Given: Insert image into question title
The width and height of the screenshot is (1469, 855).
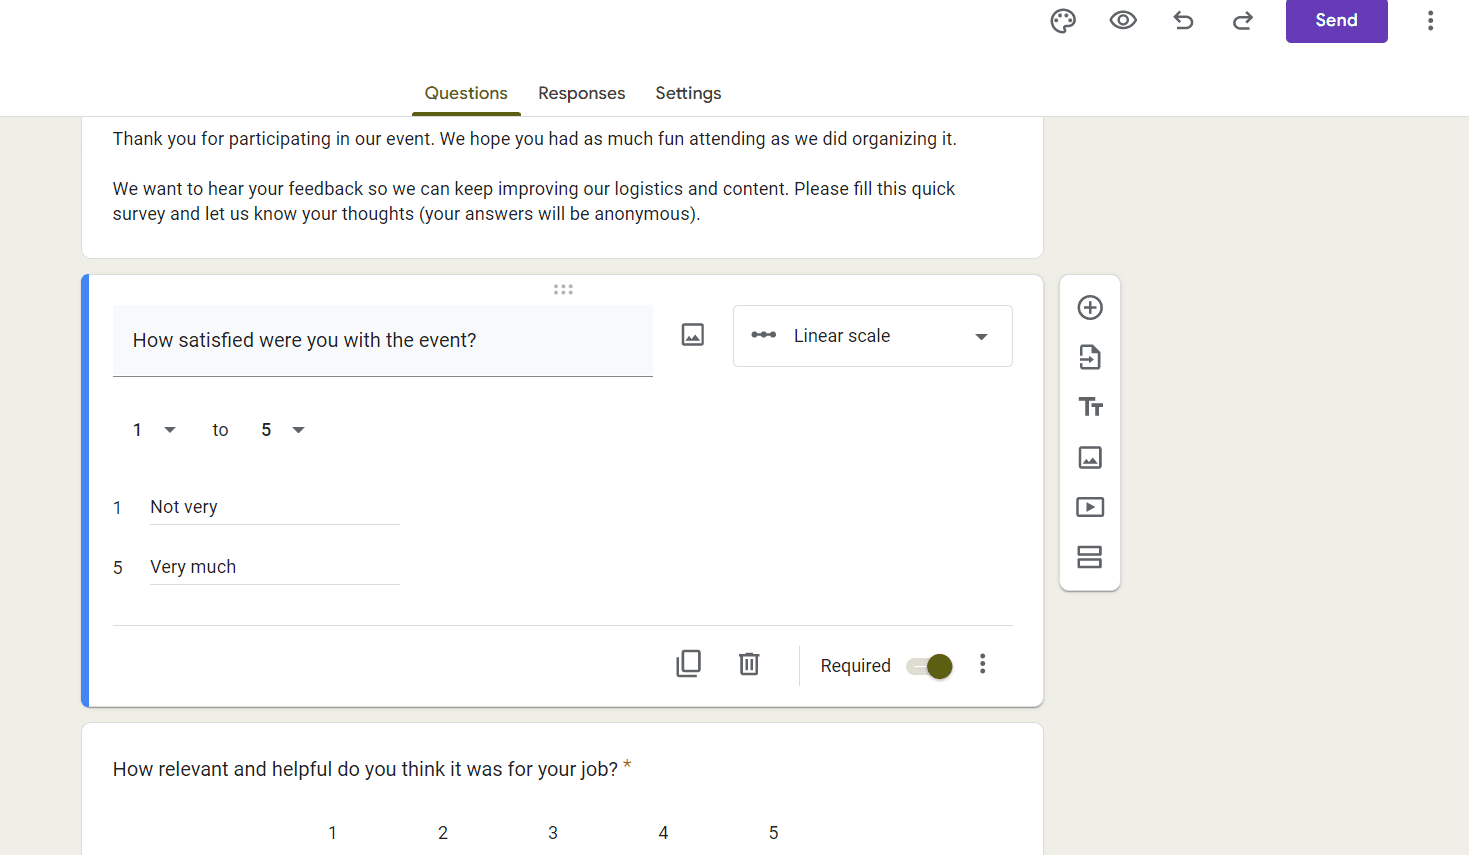Looking at the screenshot, I should coord(693,335).
